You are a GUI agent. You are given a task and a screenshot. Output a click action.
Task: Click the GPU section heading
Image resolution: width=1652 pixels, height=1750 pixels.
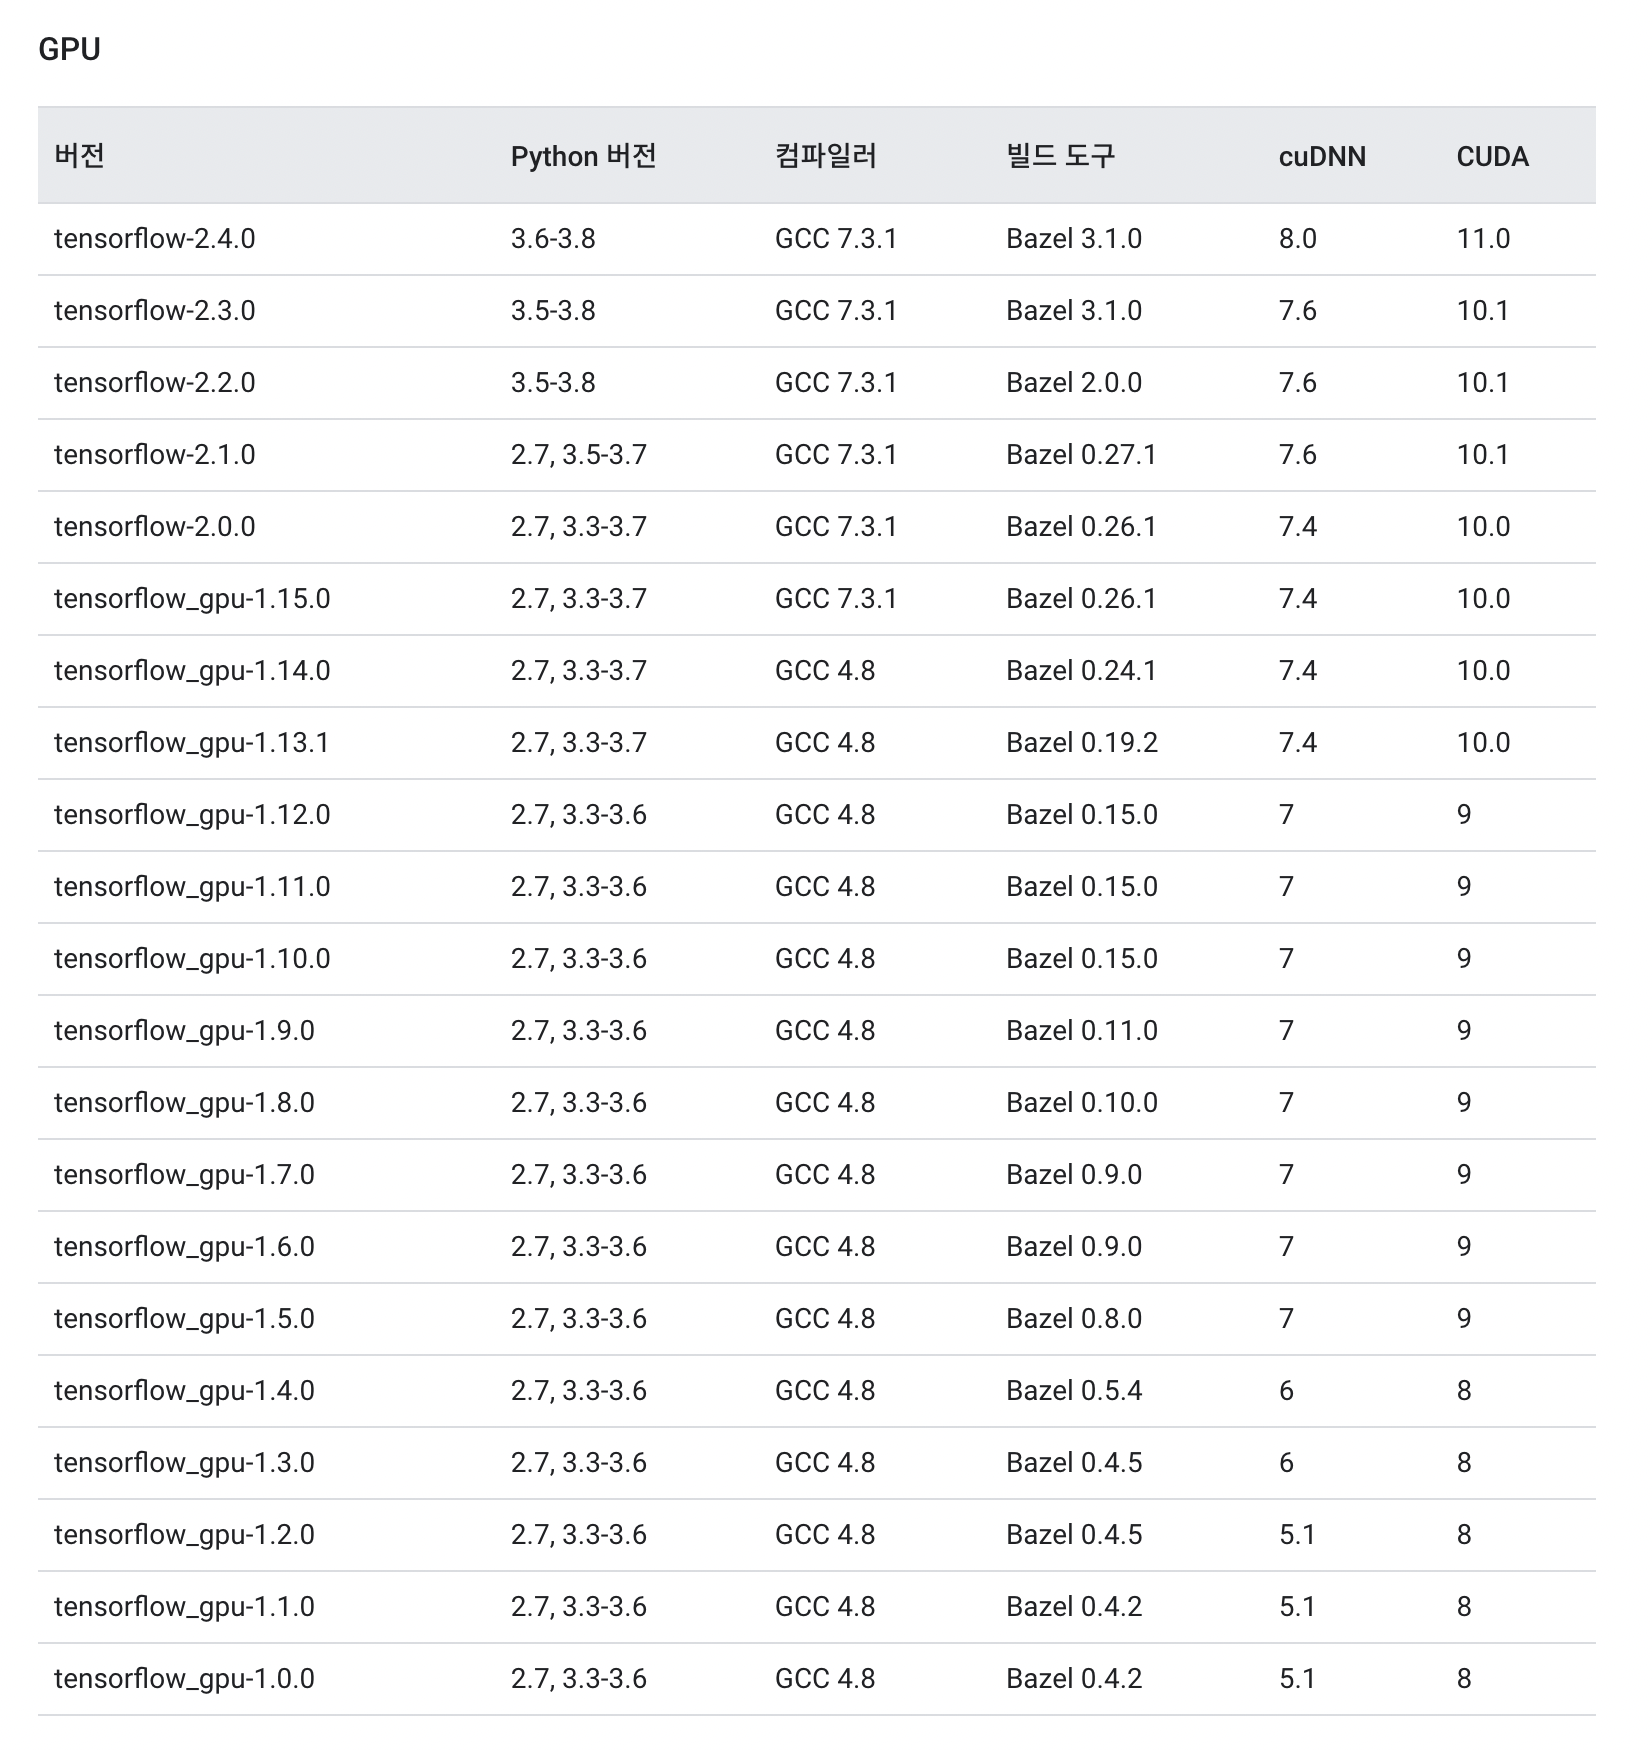coord(69,49)
